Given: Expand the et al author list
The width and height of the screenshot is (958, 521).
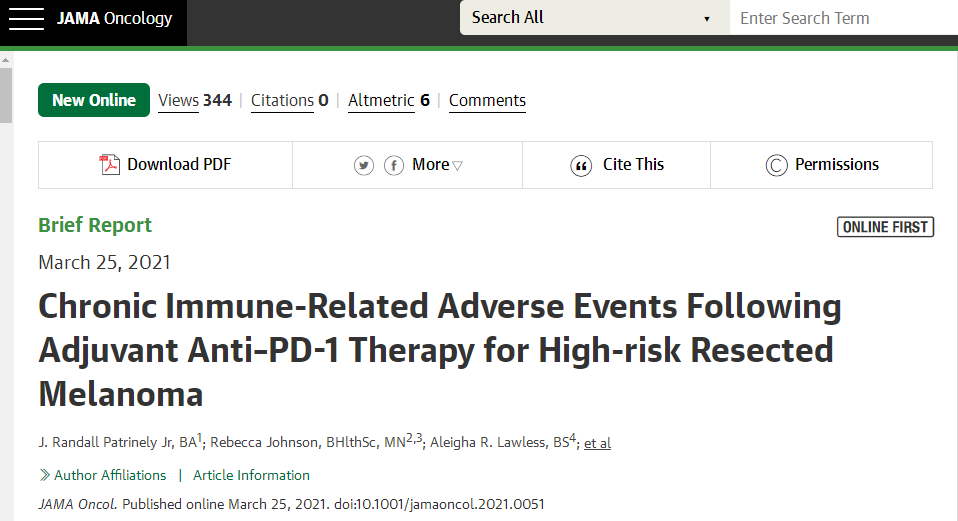Looking at the screenshot, I should click(597, 443).
